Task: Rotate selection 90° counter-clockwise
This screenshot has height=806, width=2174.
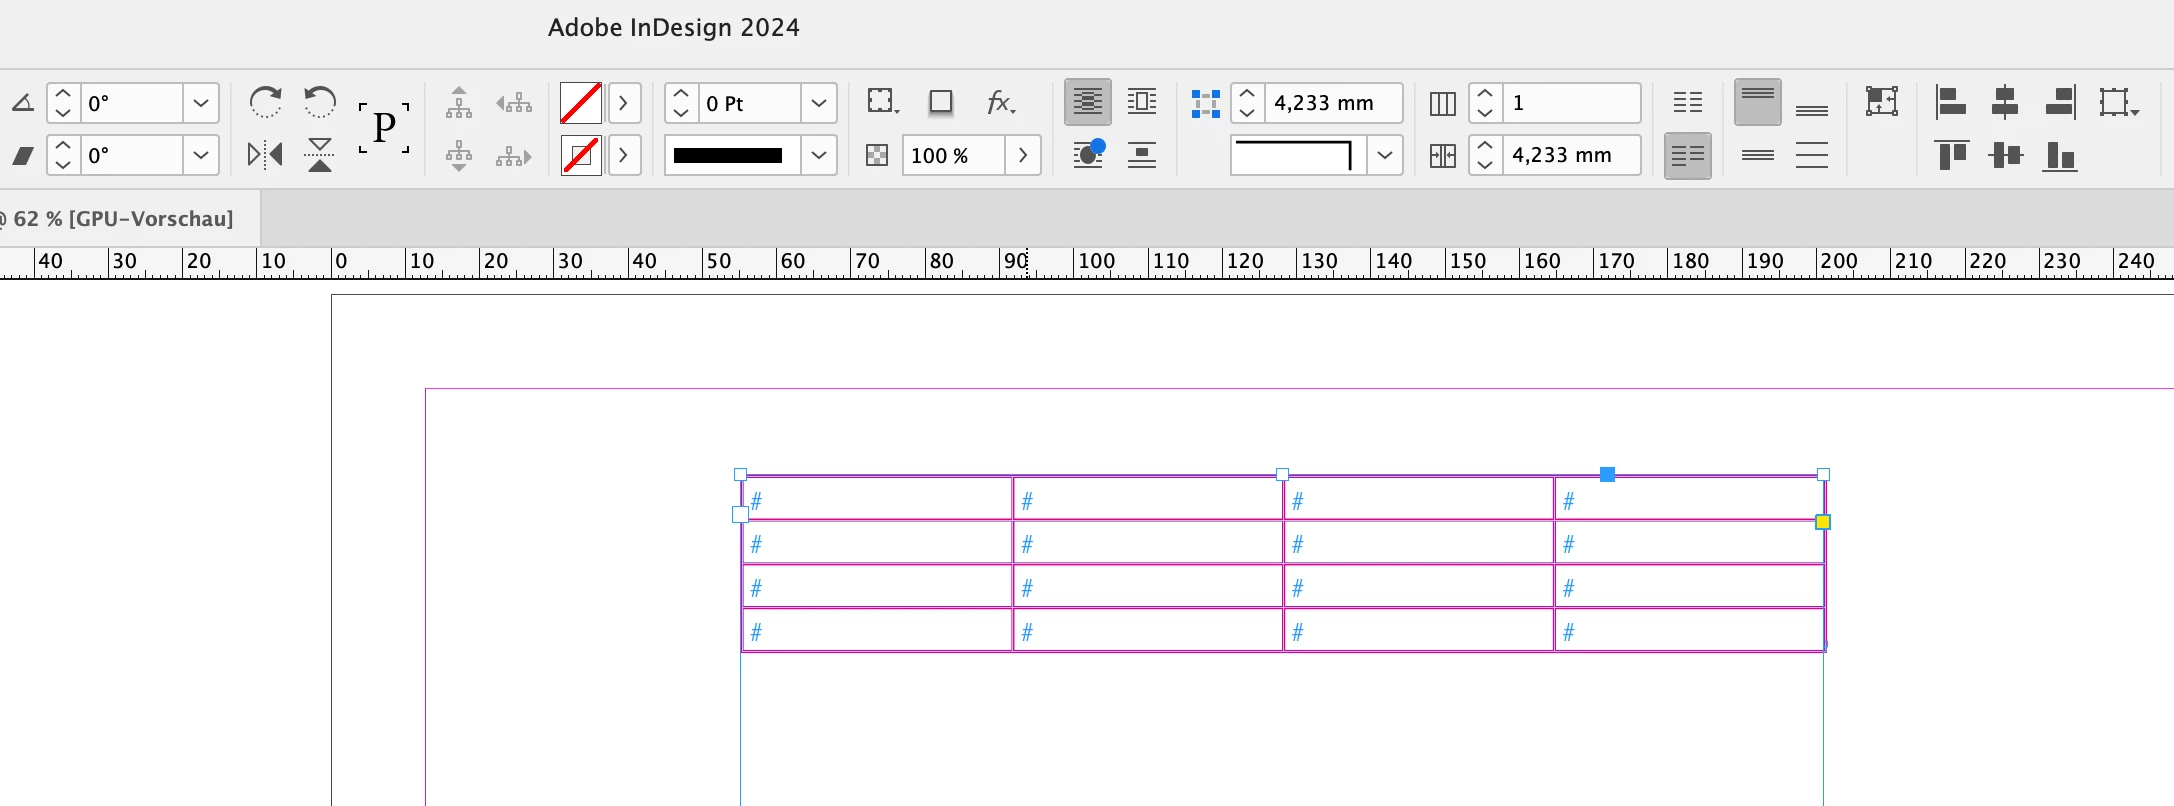Action: tap(320, 102)
